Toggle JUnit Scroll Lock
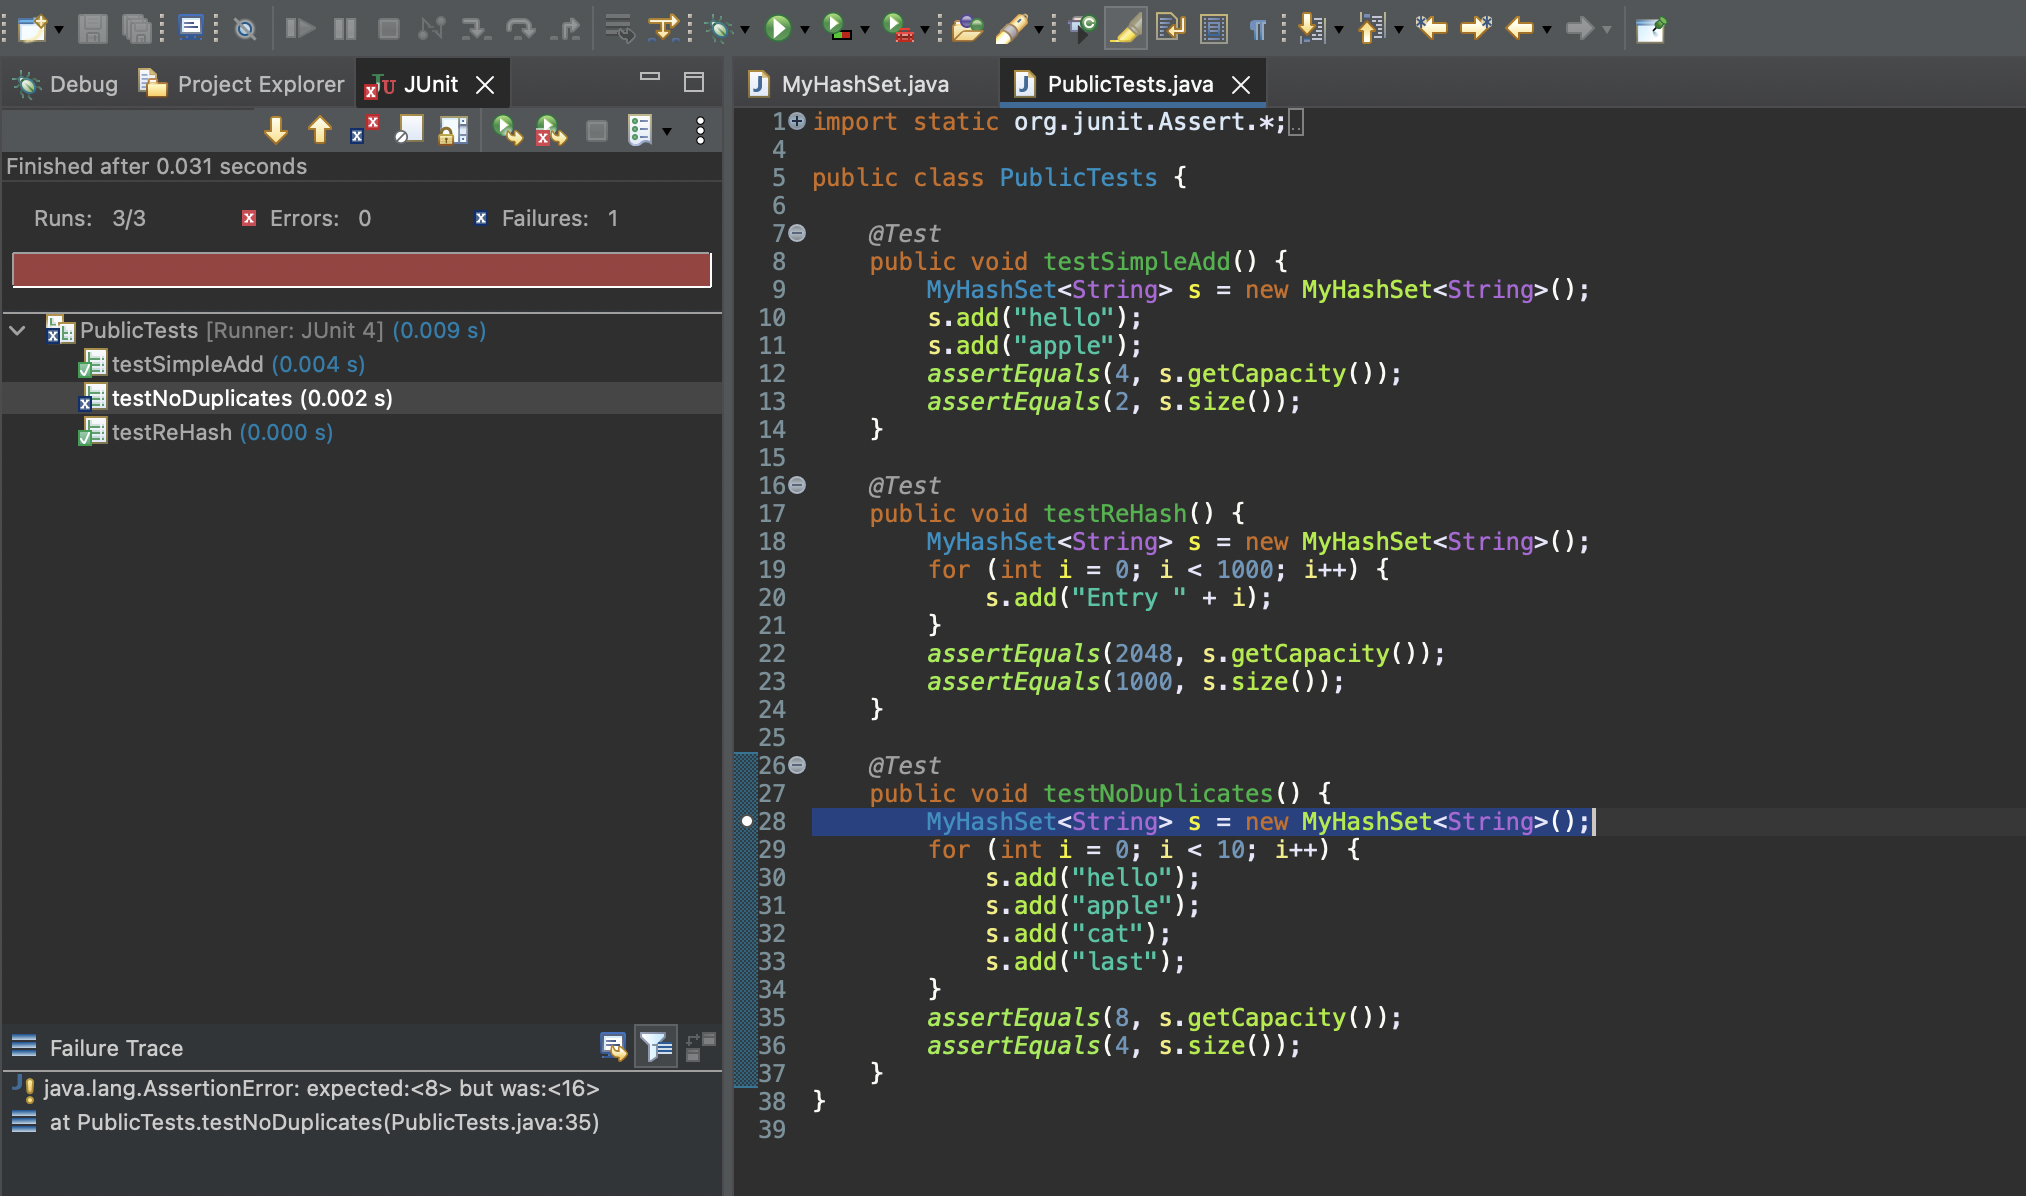Screen dimensions: 2026x1196 coord(453,130)
